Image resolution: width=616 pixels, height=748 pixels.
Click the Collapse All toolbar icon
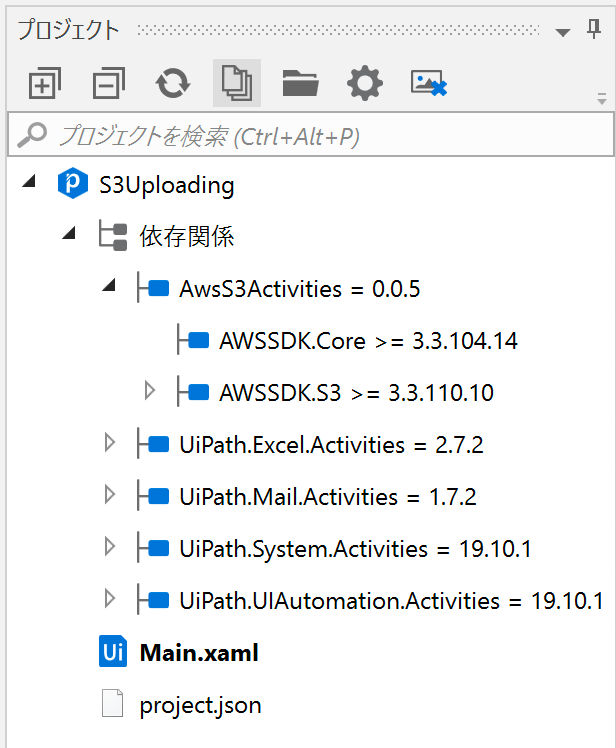click(x=108, y=85)
